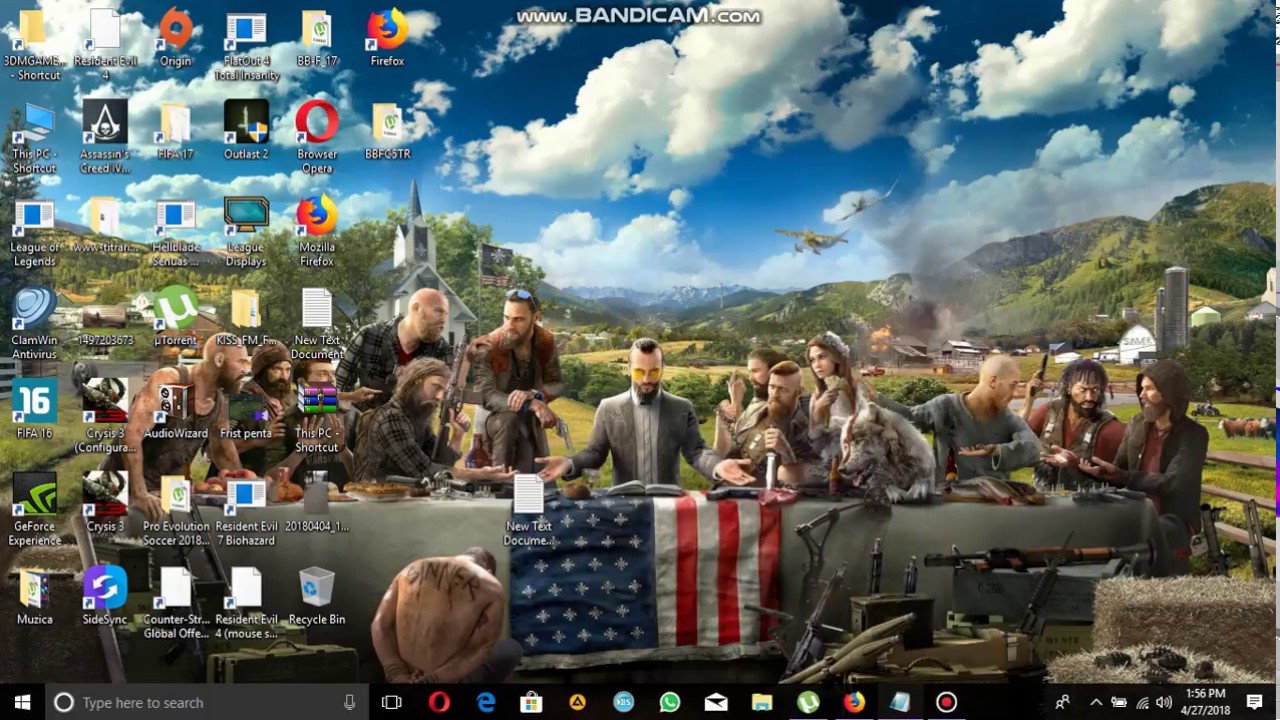Open the Wi-Fi network flyout
Viewport: 1280px width, 720px height.
pos(1142,702)
